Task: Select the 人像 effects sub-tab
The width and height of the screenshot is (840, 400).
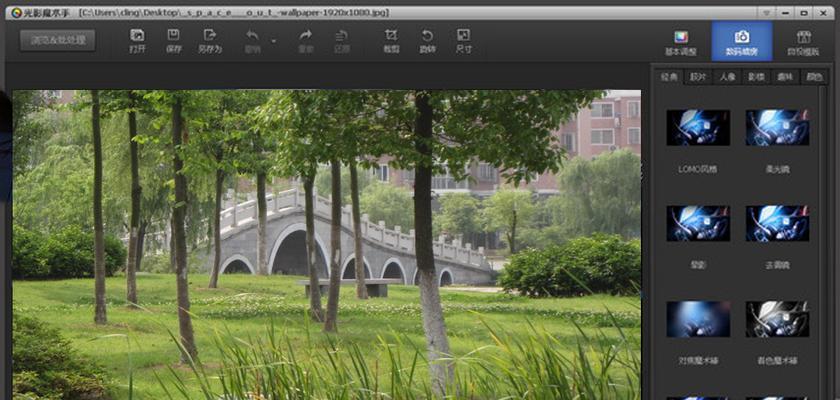Action: point(728,77)
